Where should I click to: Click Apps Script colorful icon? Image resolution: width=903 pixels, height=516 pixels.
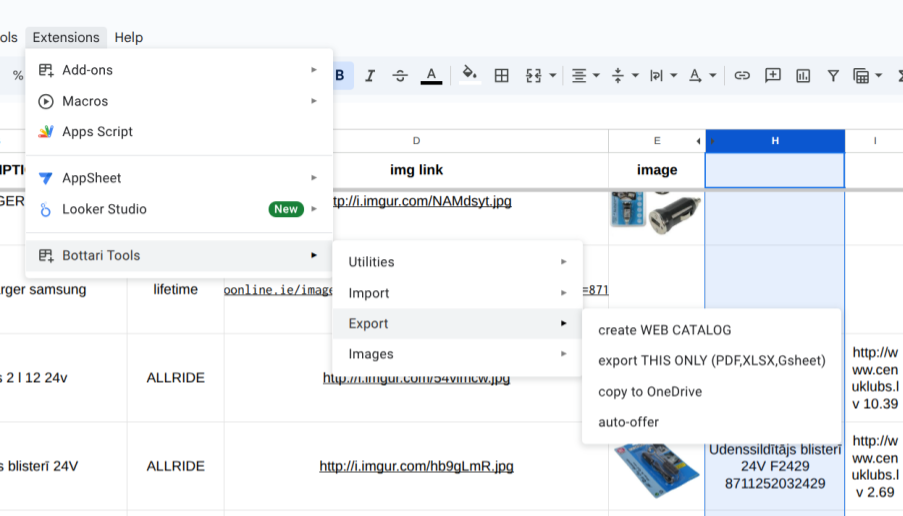pos(45,131)
